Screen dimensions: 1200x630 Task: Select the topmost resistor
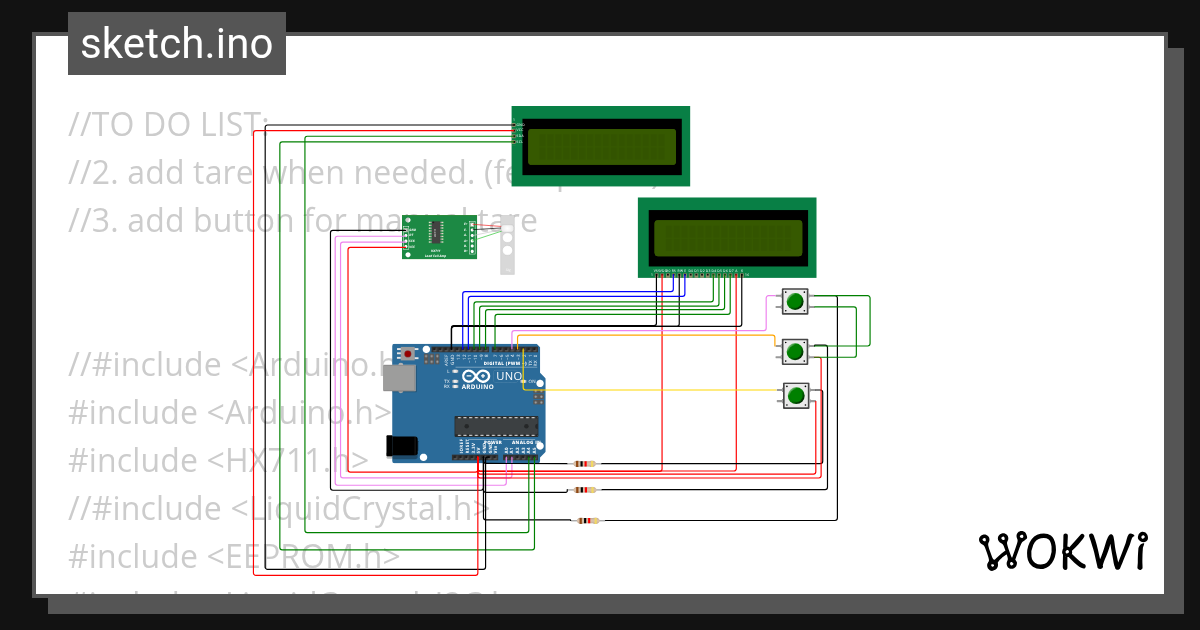coord(585,462)
